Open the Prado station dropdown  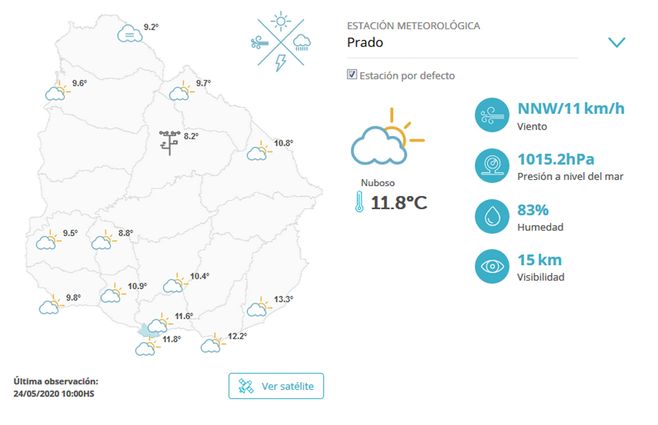[480, 42]
